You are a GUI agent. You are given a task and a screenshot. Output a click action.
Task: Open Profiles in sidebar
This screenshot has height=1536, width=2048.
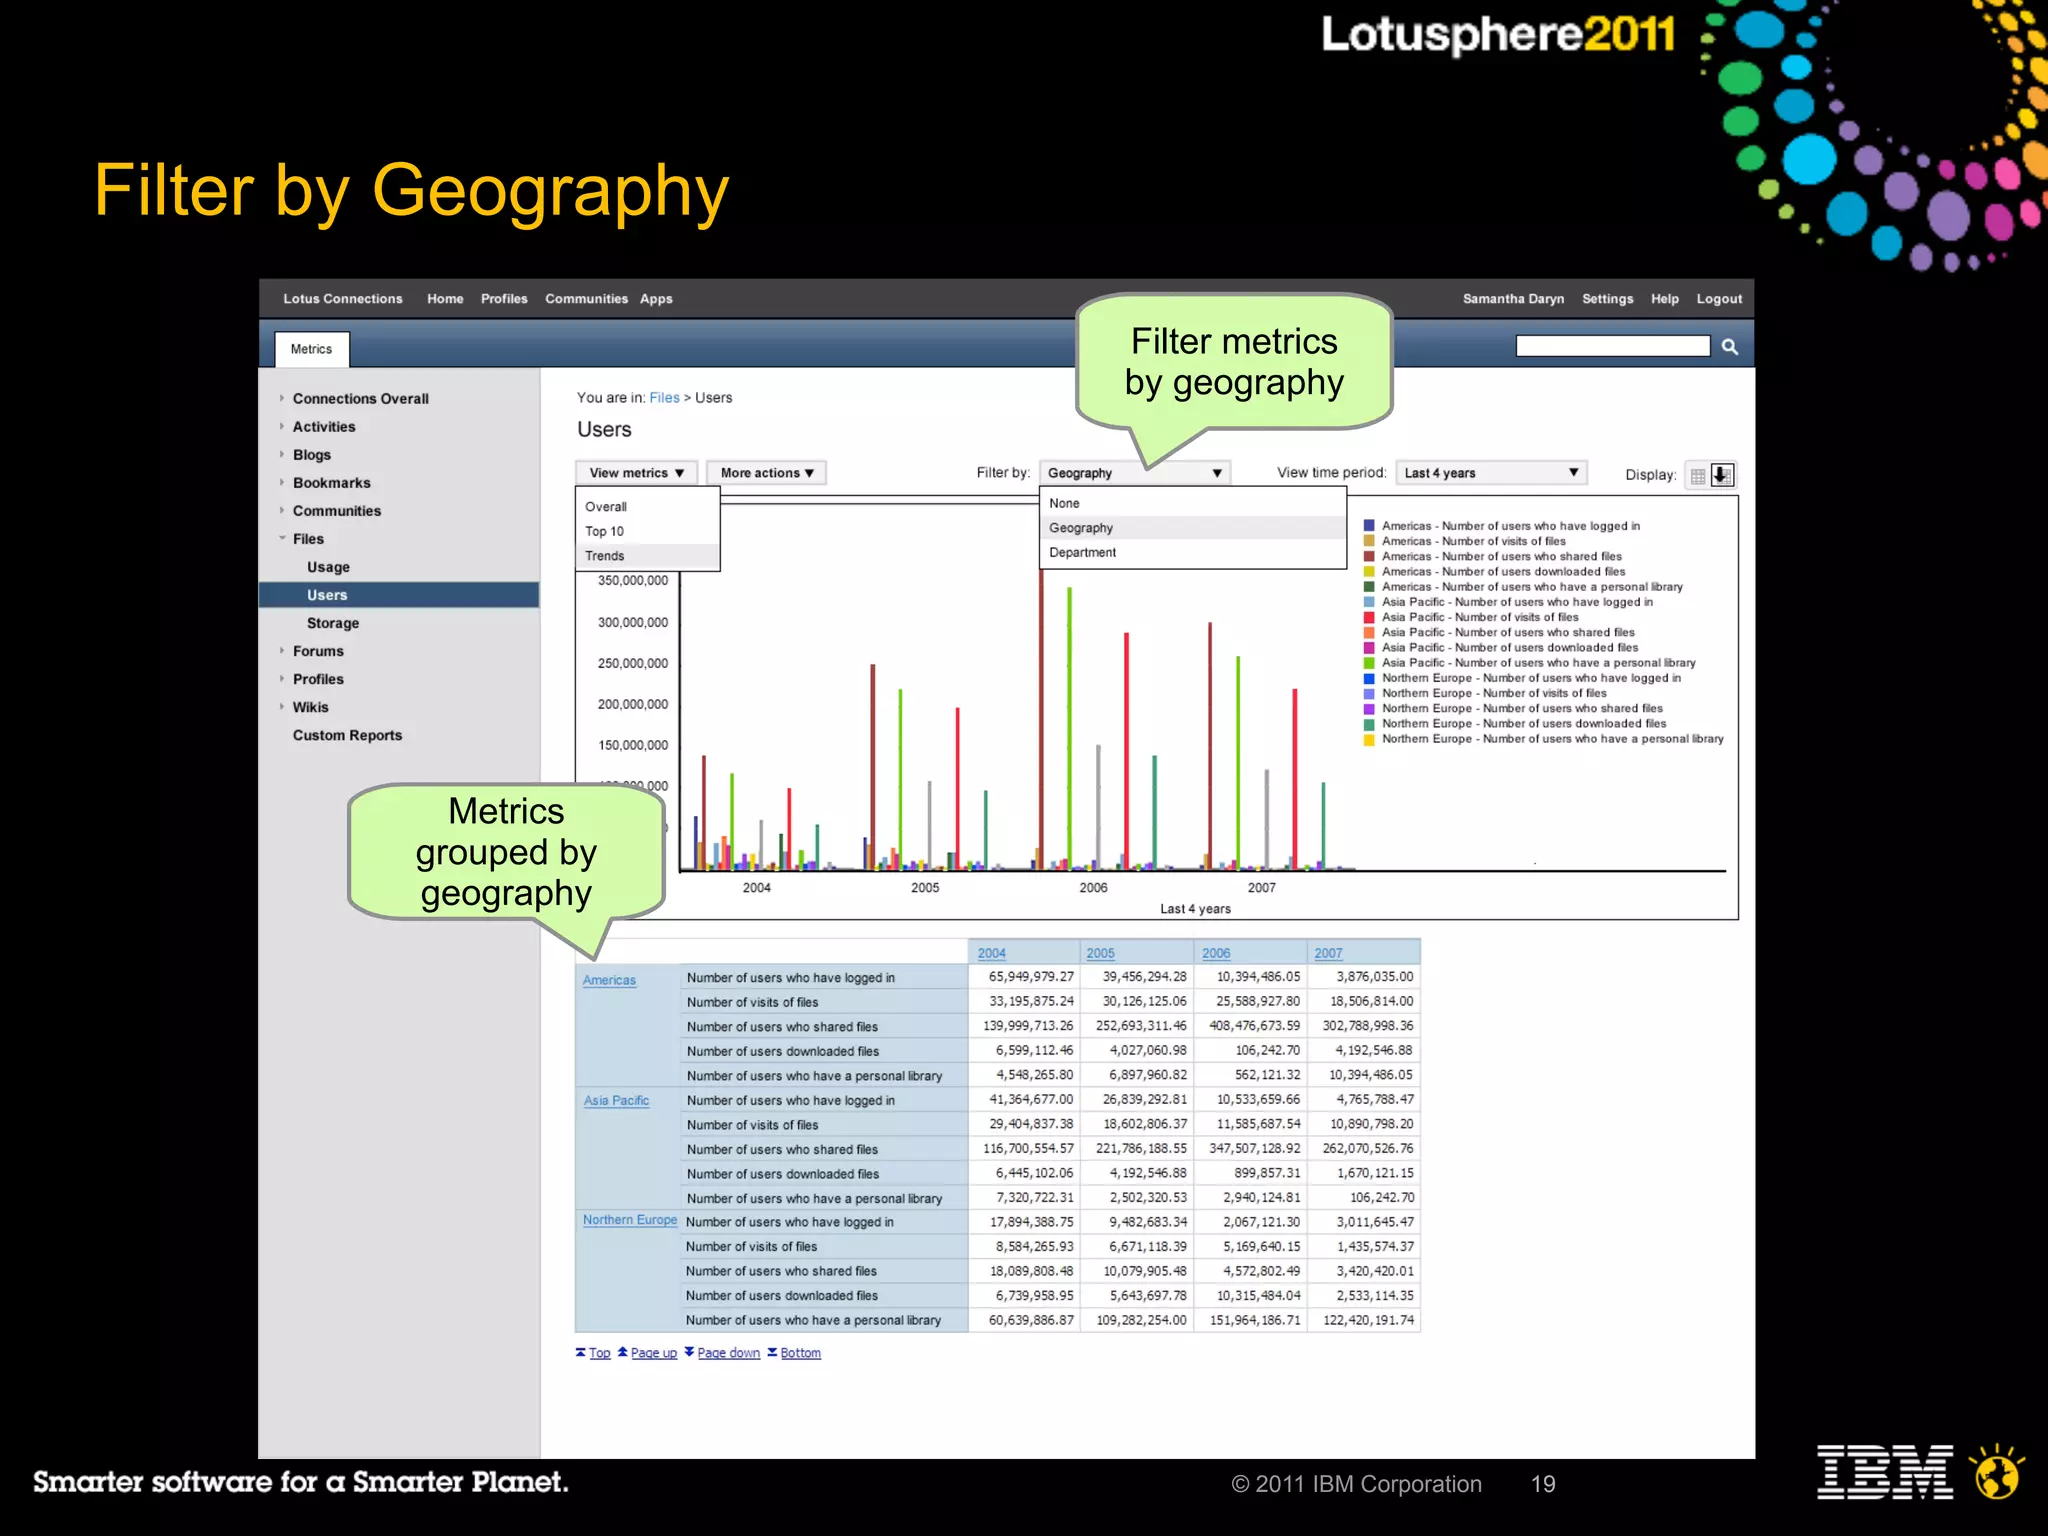tap(318, 679)
